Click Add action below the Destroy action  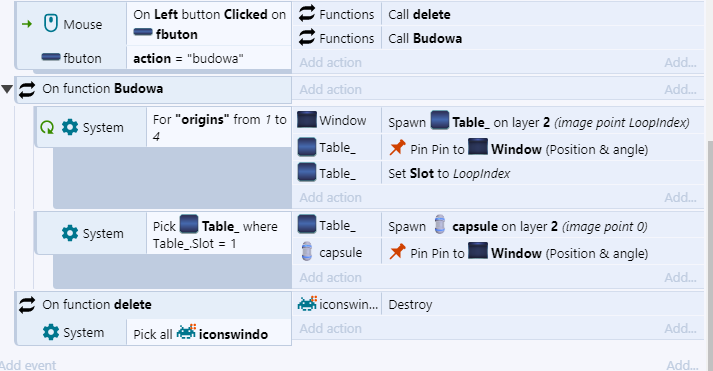331,328
